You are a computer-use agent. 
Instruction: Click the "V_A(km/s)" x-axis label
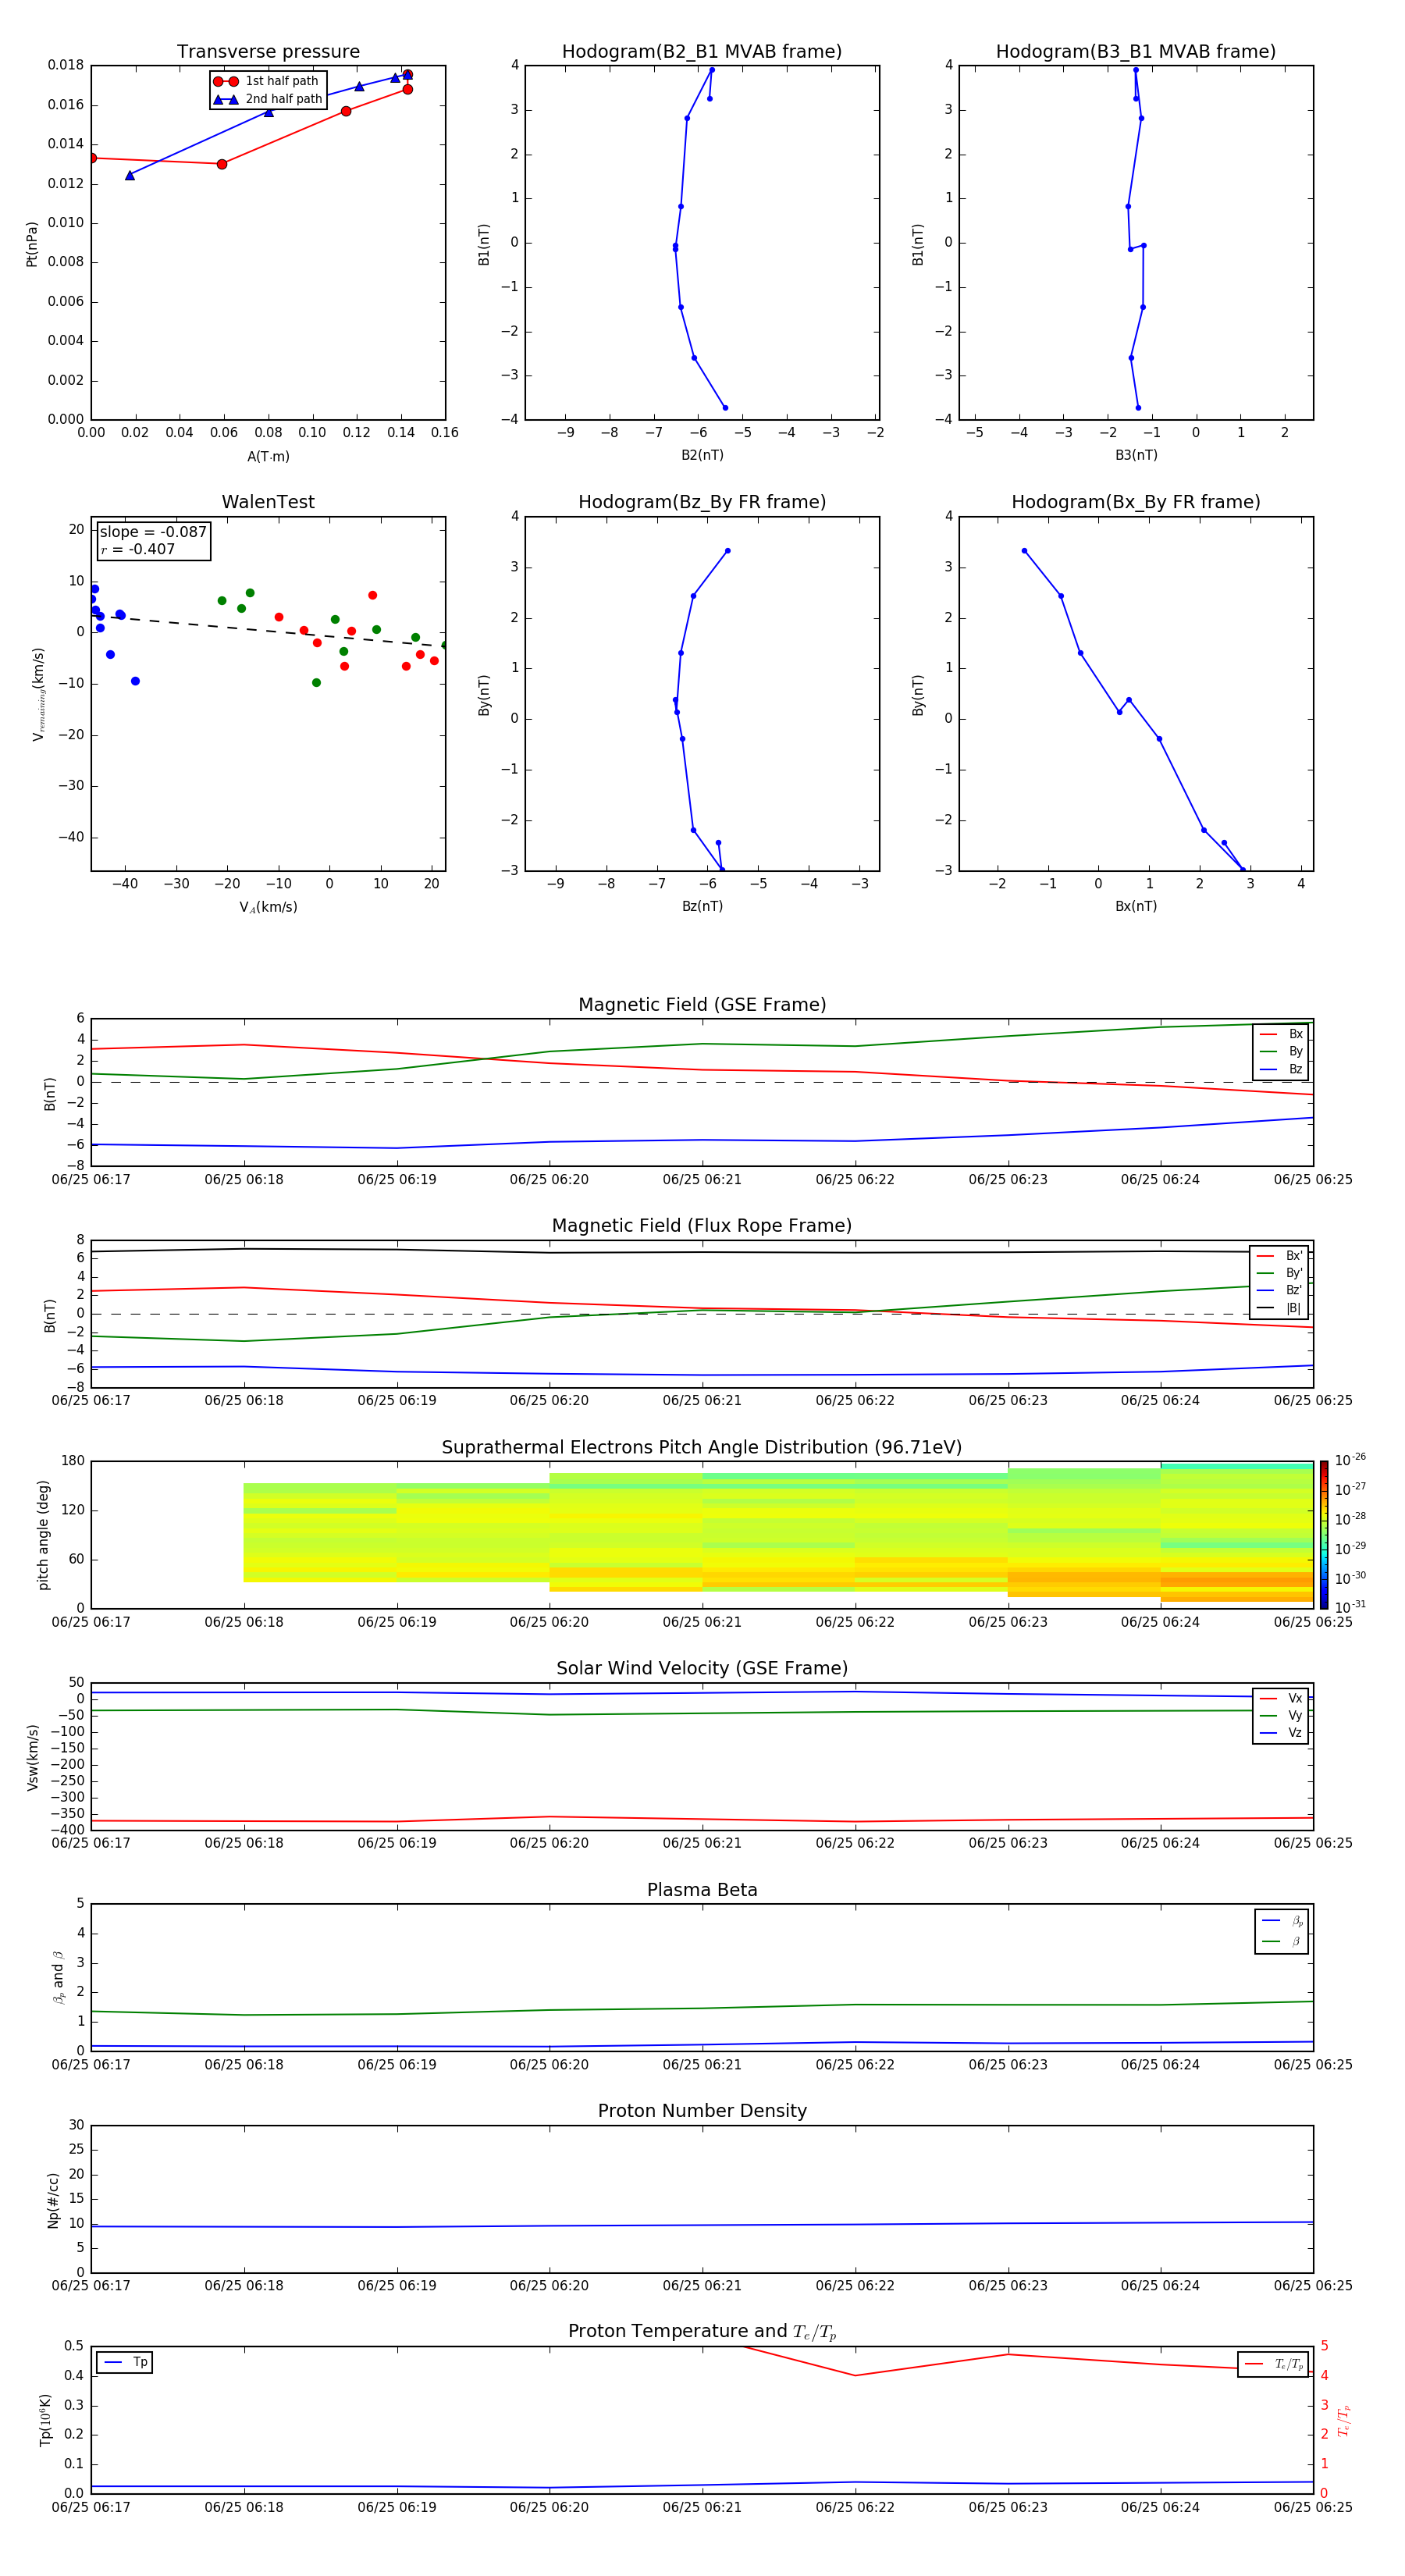pos(268,907)
